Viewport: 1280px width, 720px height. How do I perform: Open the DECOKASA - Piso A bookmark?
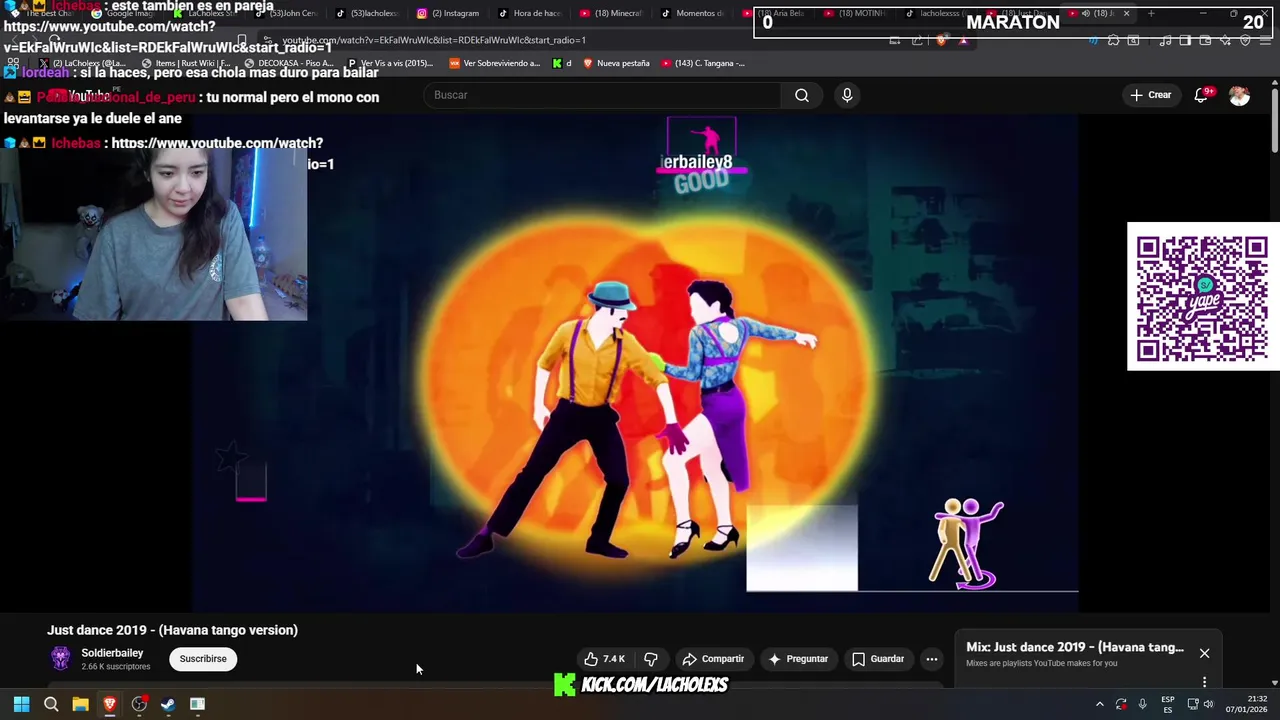(288, 63)
